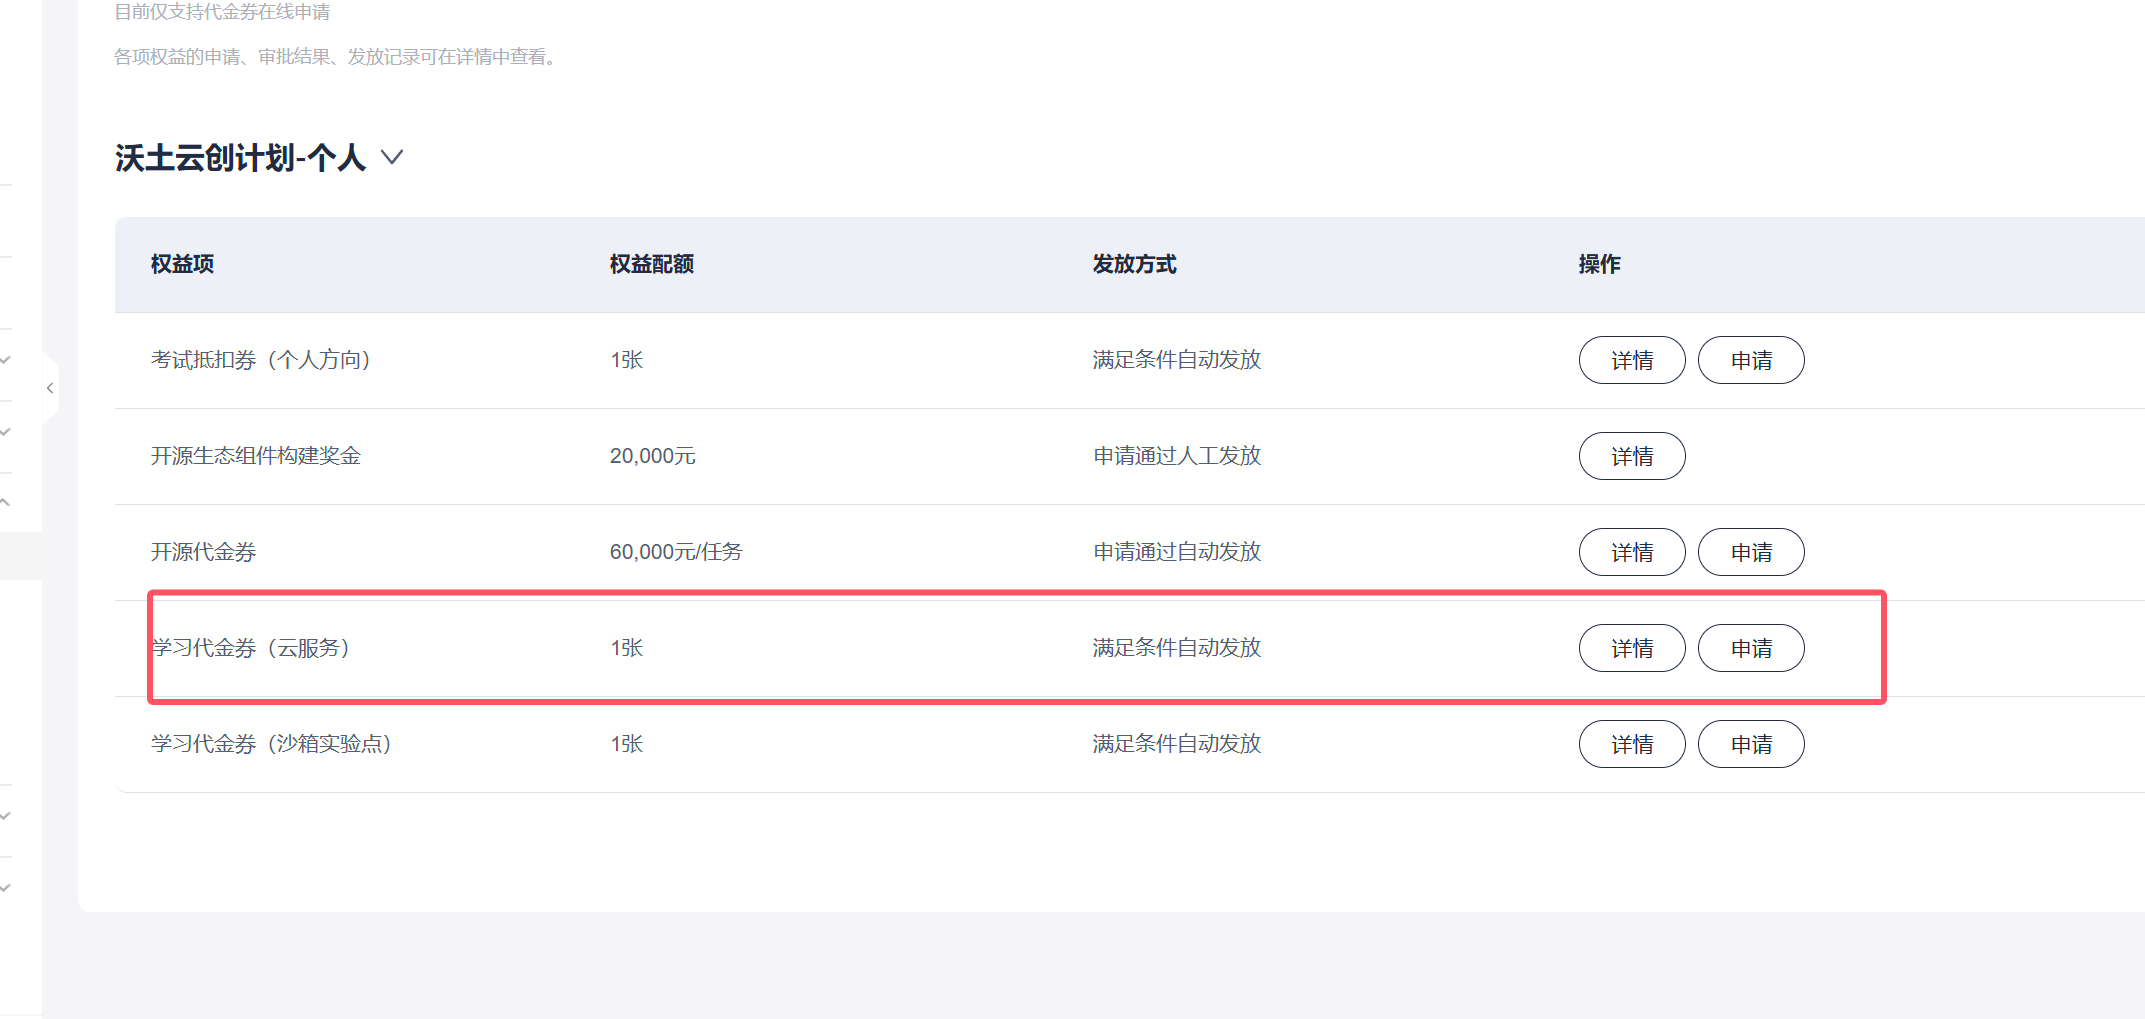Click the 权益配额 column header
This screenshot has height=1019, width=2145.
pyautogui.click(x=651, y=264)
